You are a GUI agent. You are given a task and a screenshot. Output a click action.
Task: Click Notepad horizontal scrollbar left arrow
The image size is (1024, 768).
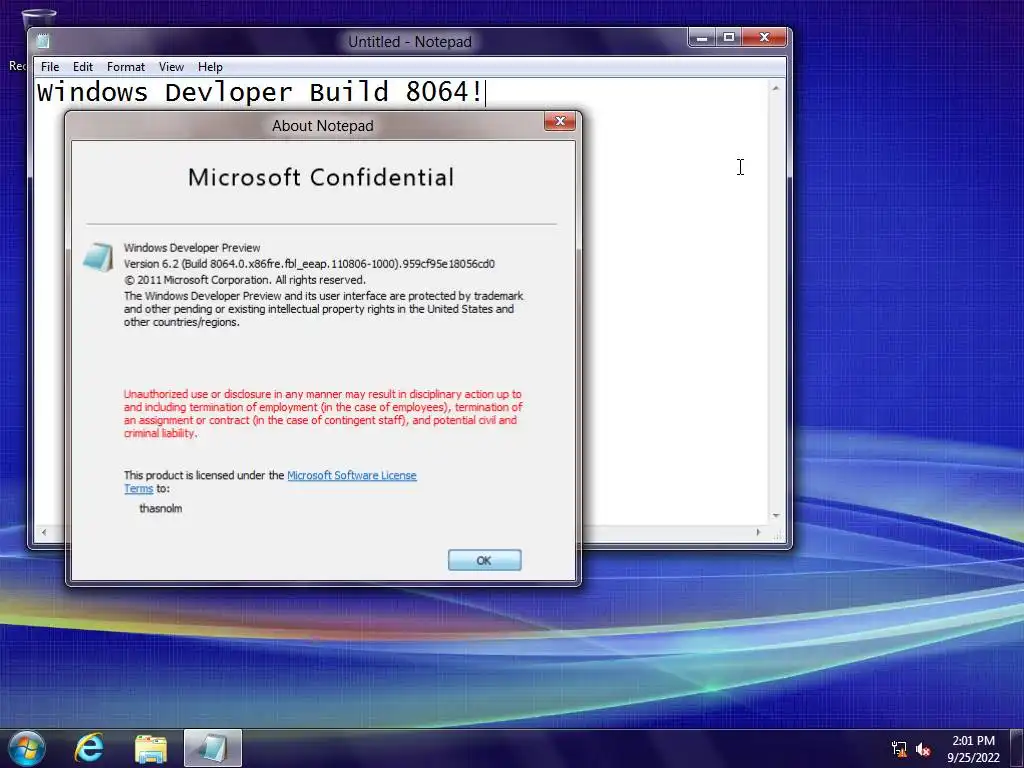[x=44, y=532]
